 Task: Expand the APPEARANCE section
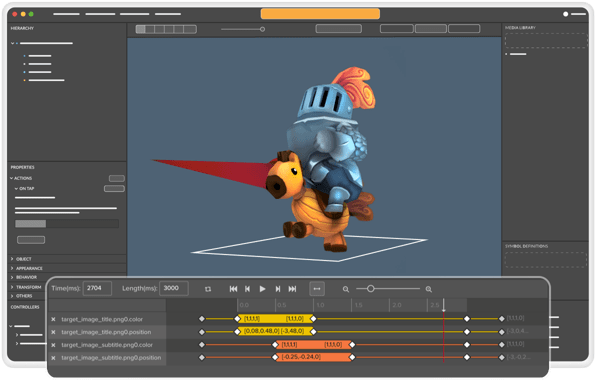tap(12, 268)
